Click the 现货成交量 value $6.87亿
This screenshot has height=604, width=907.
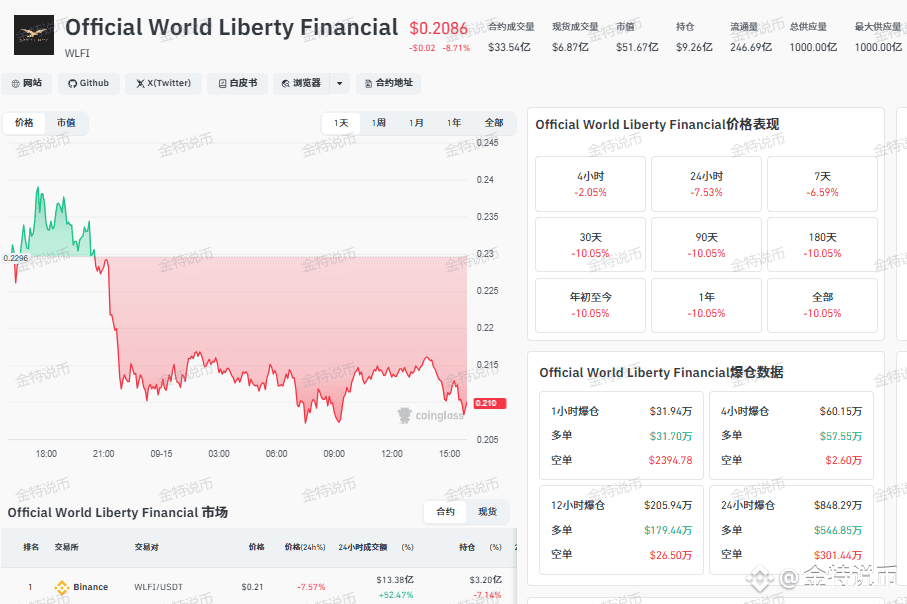coord(570,47)
